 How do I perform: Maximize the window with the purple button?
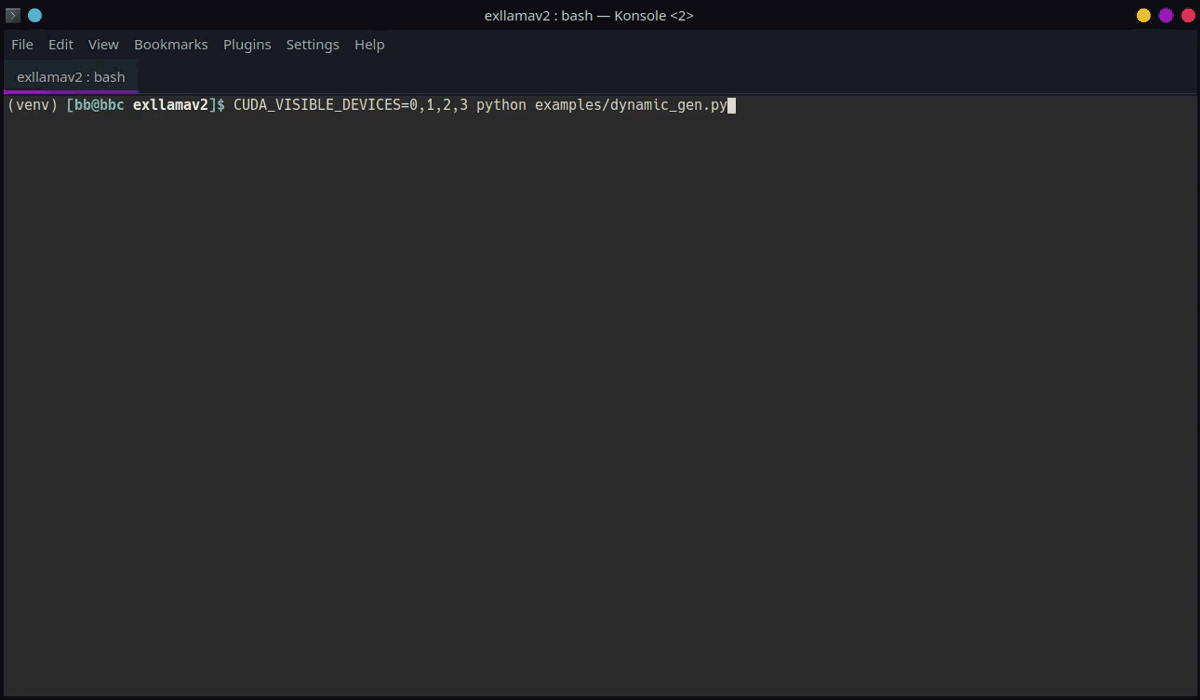click(x=1166, y=16)
